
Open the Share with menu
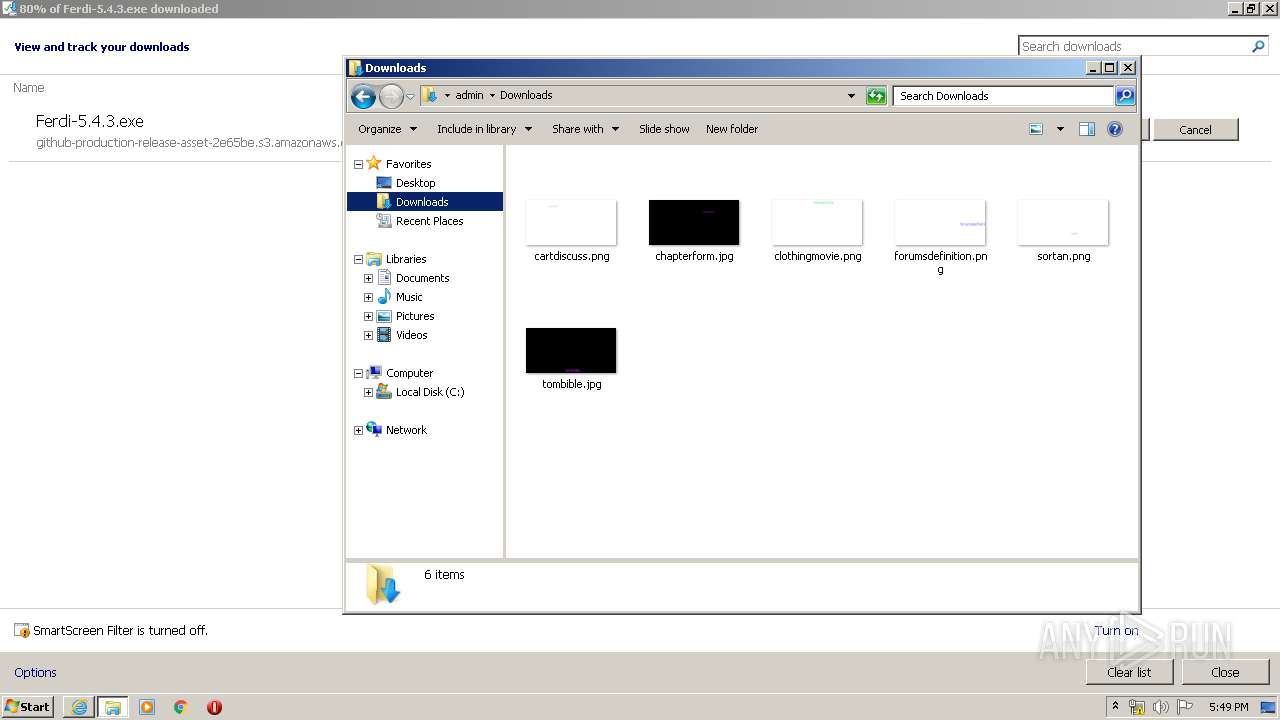pos(585,129)
